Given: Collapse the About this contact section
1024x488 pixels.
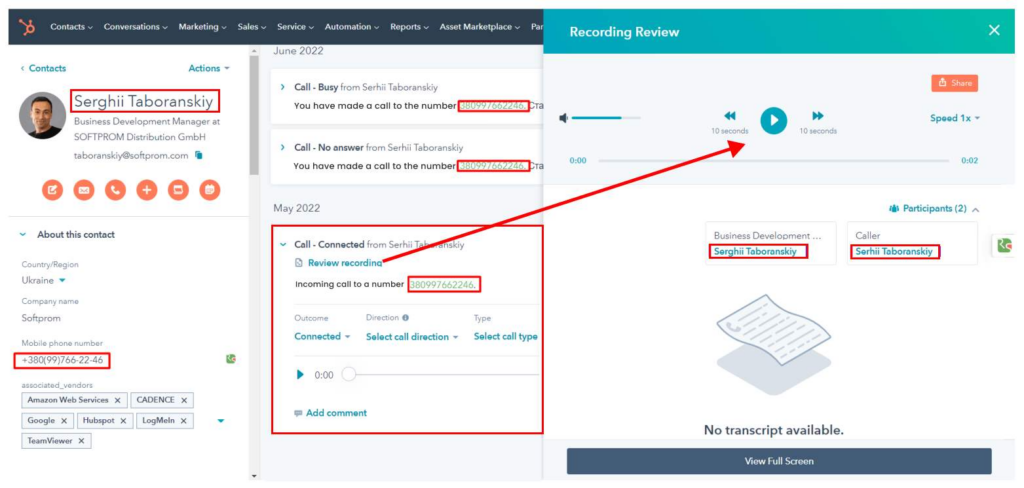Looking at the screenshot, I should [x=24, y=235].
